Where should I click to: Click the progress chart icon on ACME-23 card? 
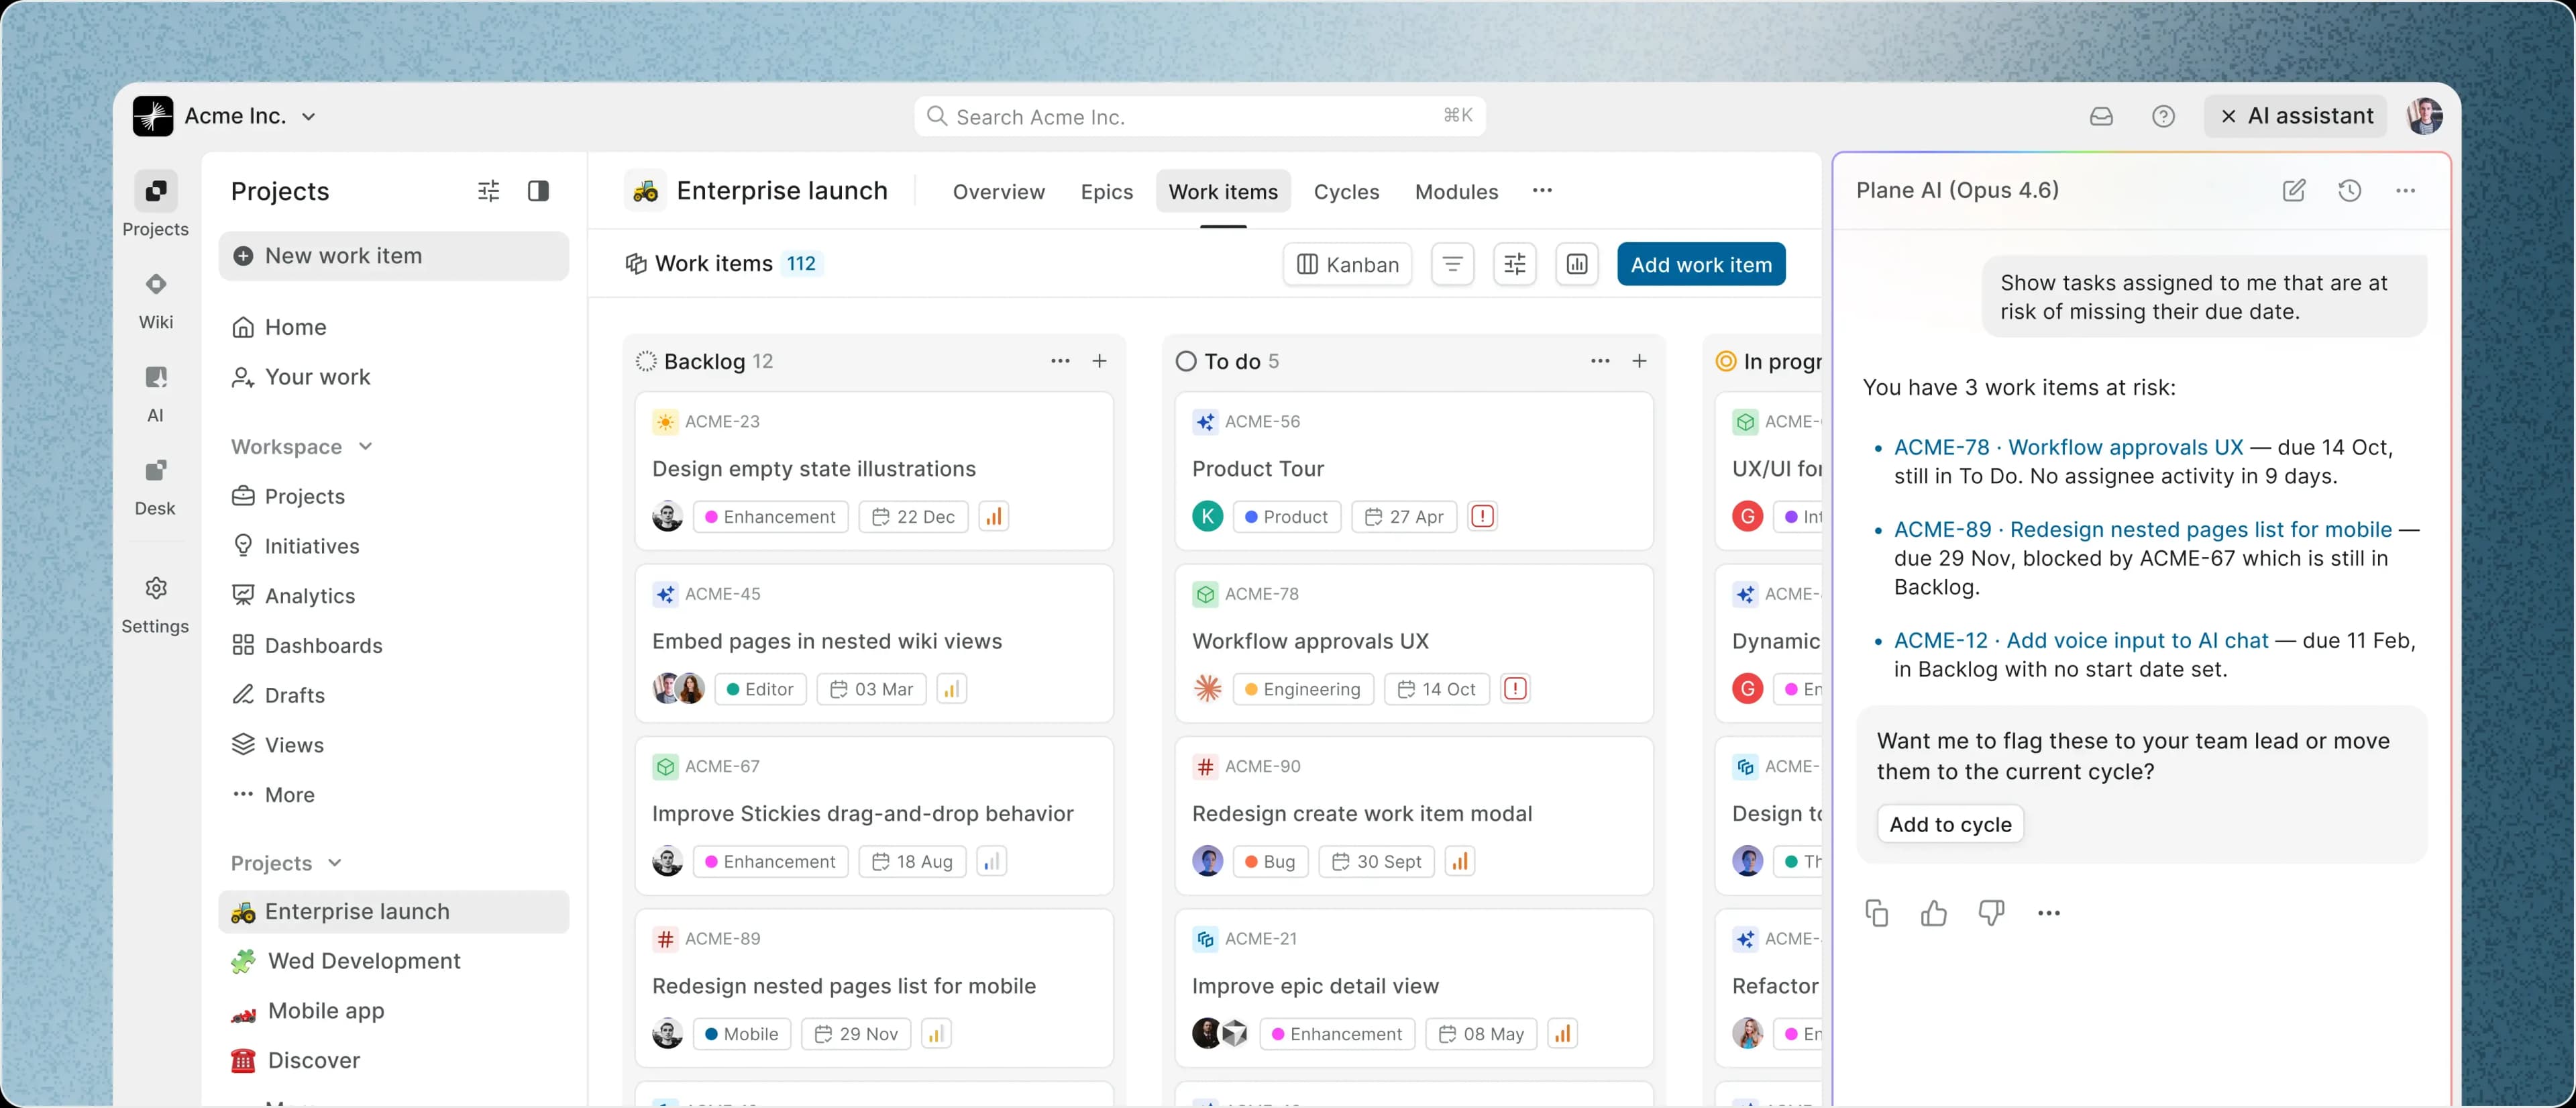coord(994,516)
